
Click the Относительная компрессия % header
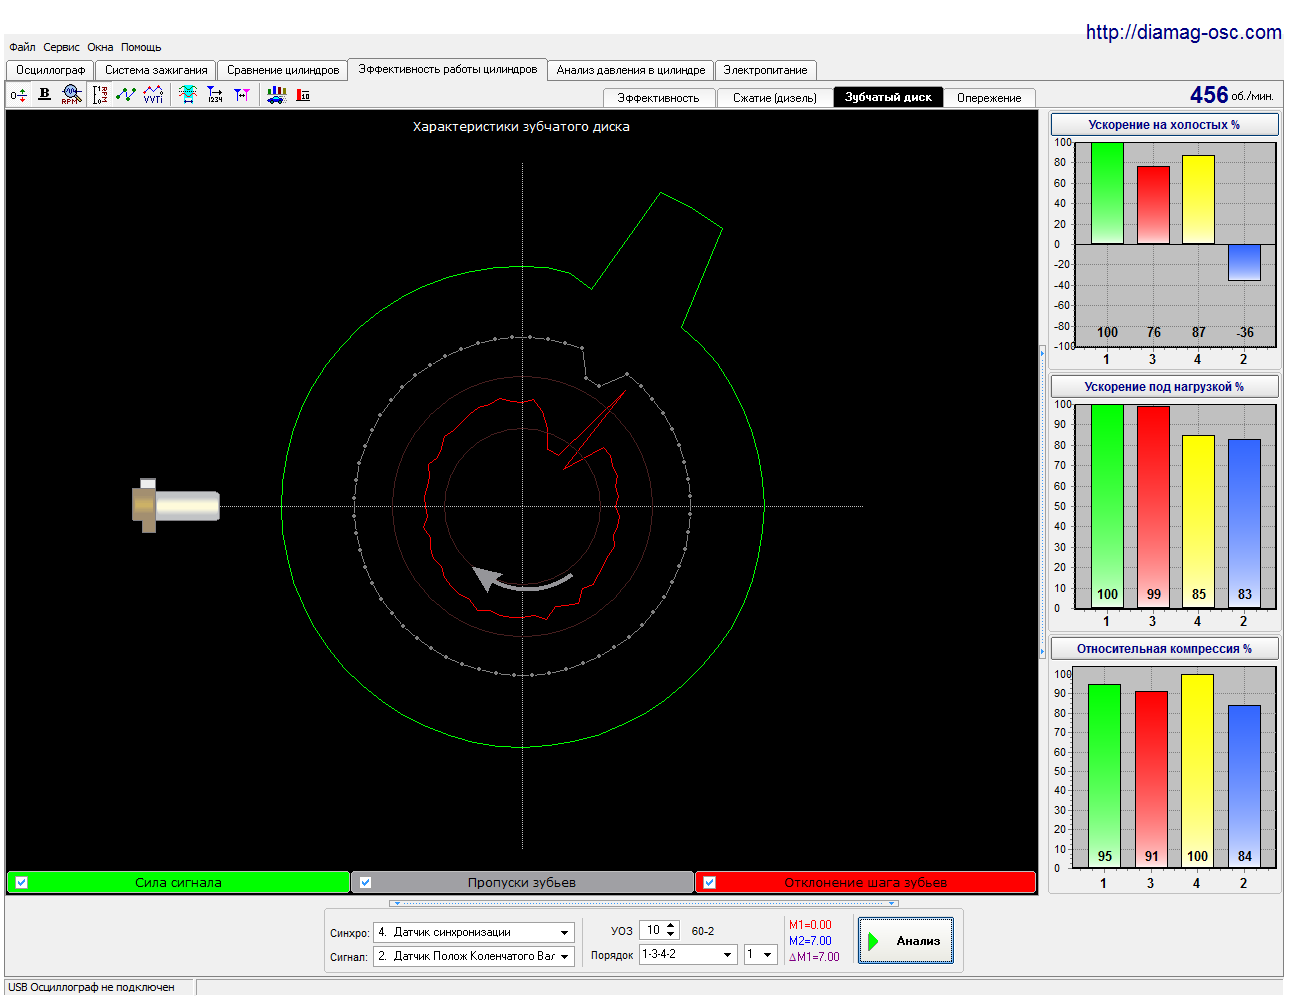1164,649
